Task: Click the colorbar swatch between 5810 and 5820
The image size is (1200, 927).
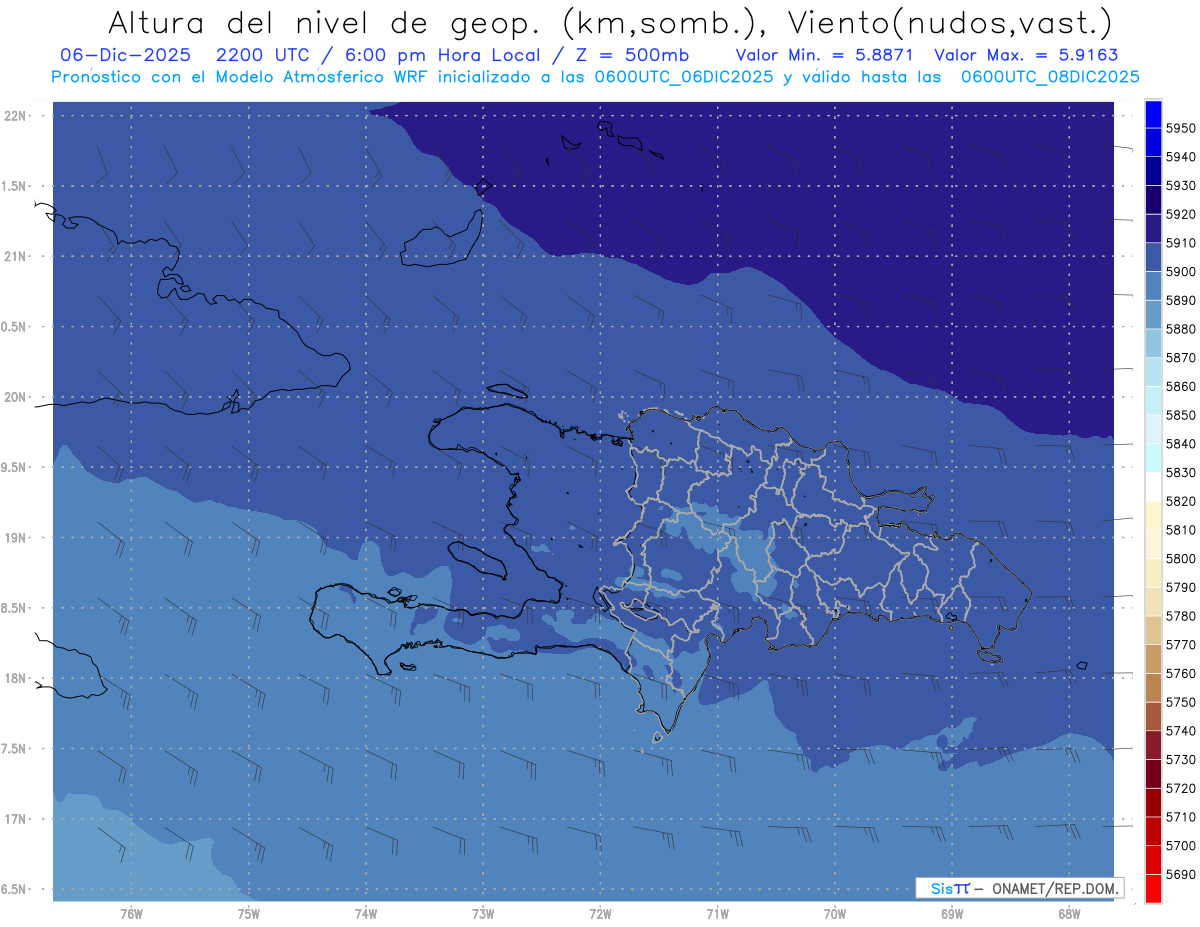Action: click(1153, 515)
